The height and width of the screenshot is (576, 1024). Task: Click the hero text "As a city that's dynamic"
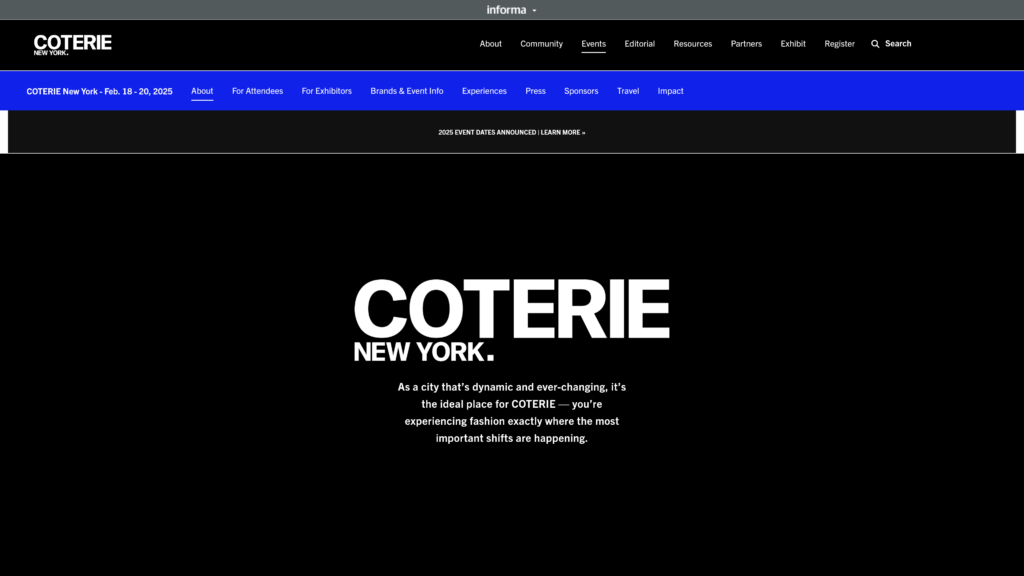[x=511, y=413]
